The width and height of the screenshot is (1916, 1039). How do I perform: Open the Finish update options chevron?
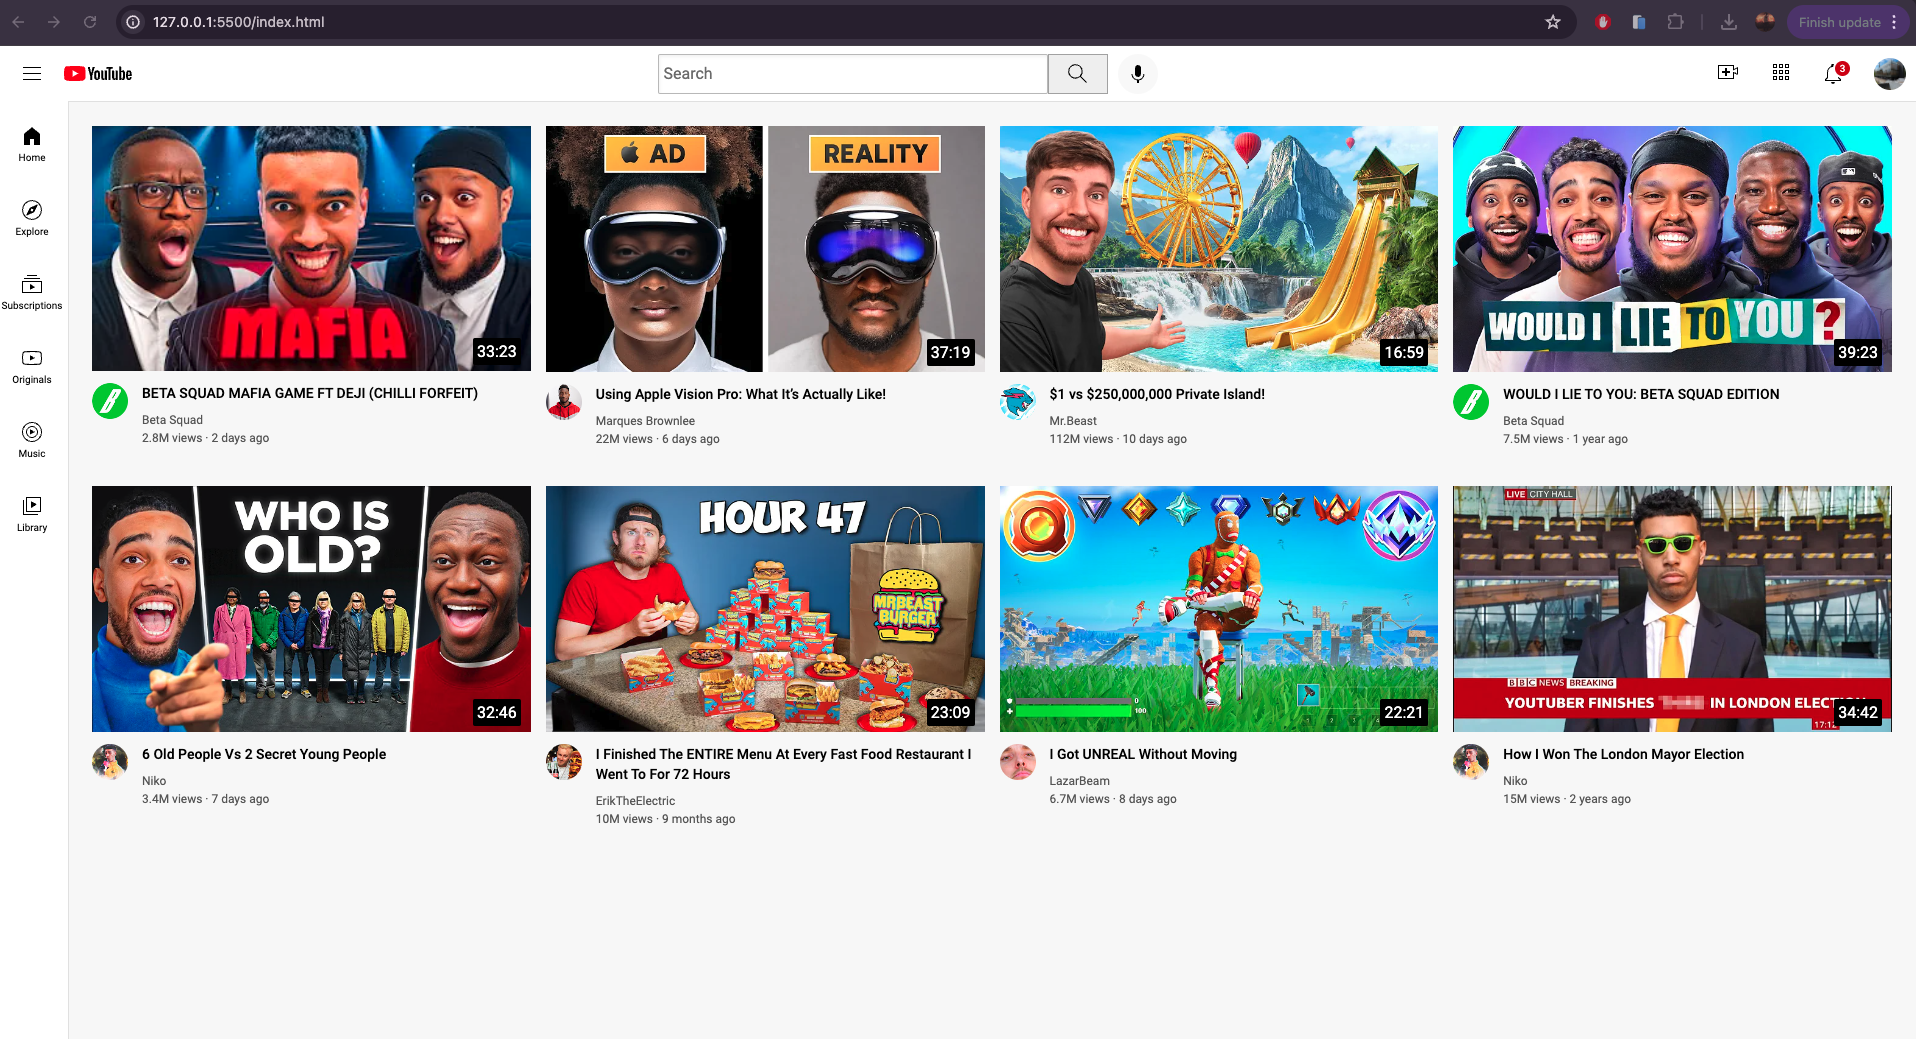click(1896, 22)
